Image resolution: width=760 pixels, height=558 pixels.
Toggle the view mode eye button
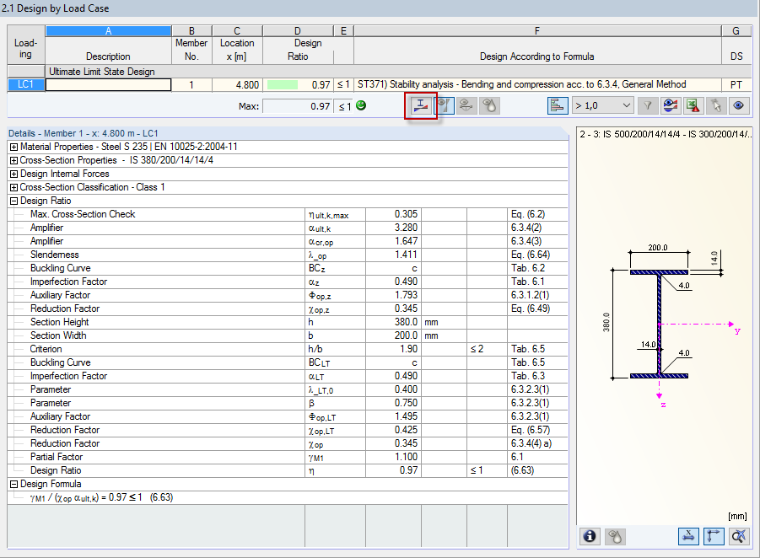[x=738, y=106]
